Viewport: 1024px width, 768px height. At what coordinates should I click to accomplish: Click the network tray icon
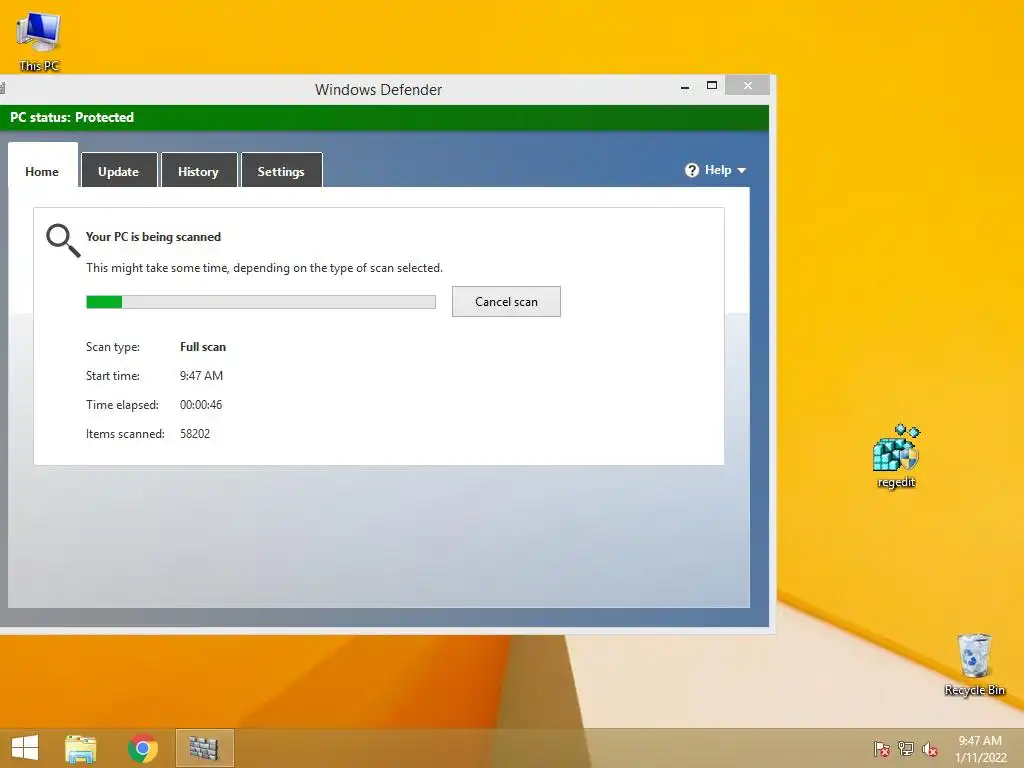point(906,748)
